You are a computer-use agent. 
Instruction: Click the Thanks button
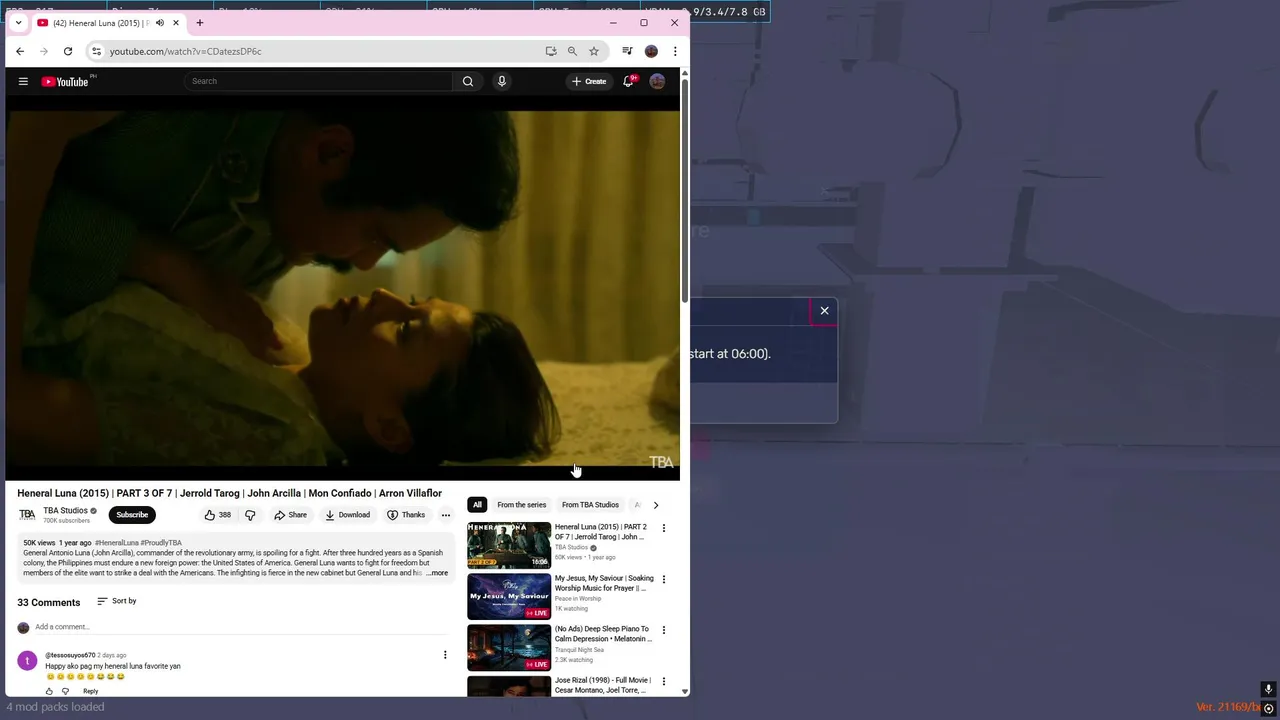406,515
